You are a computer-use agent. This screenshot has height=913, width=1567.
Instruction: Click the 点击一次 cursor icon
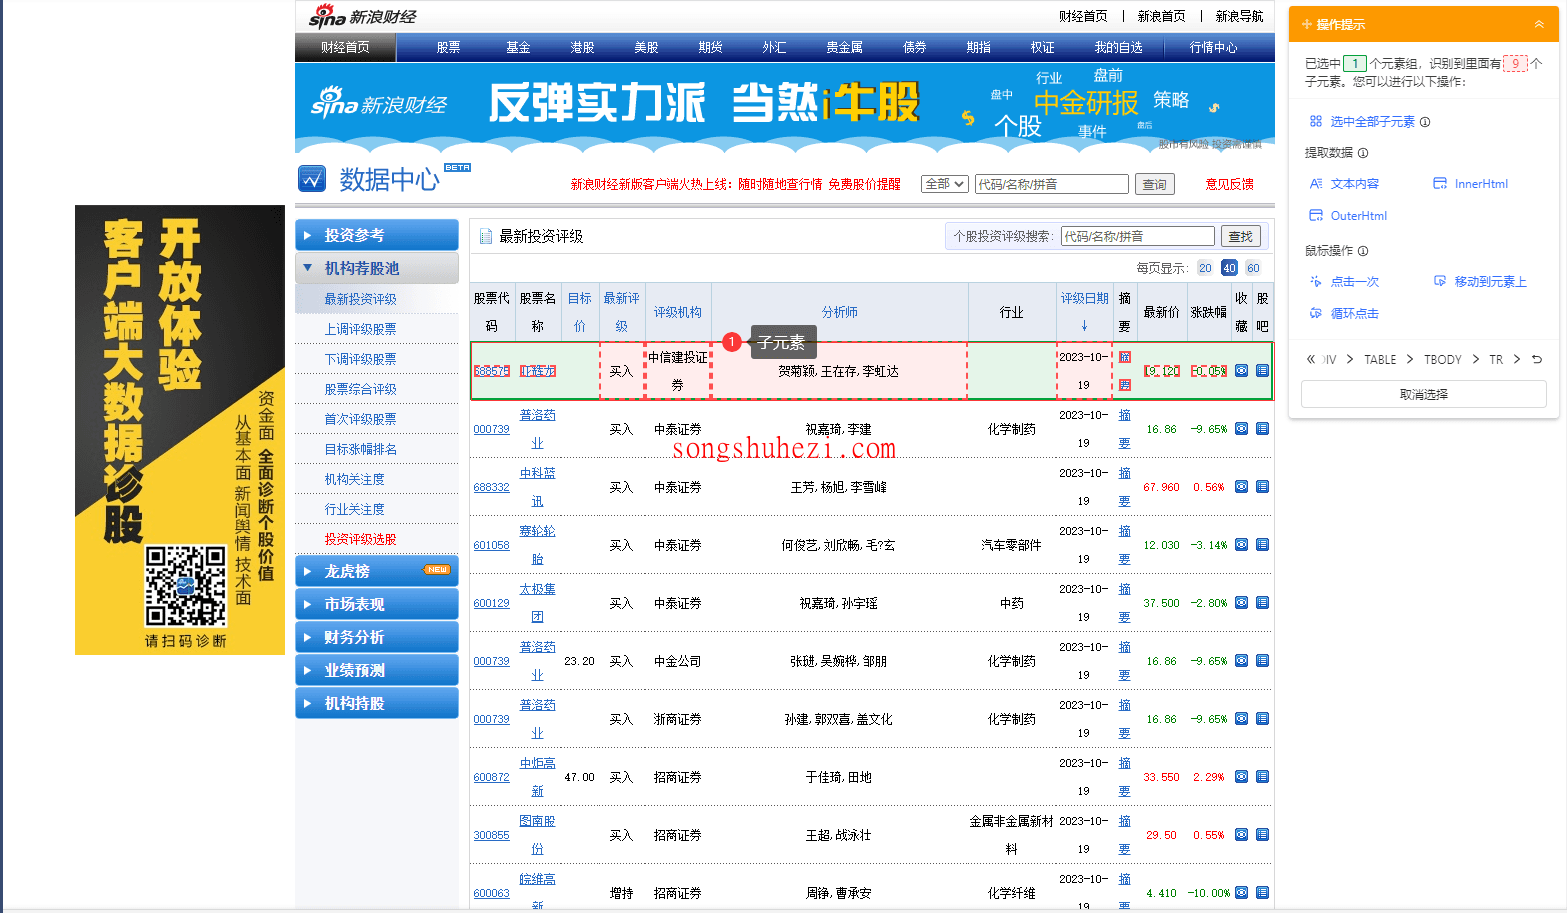pyautogui.click(x=1316, y=281)
